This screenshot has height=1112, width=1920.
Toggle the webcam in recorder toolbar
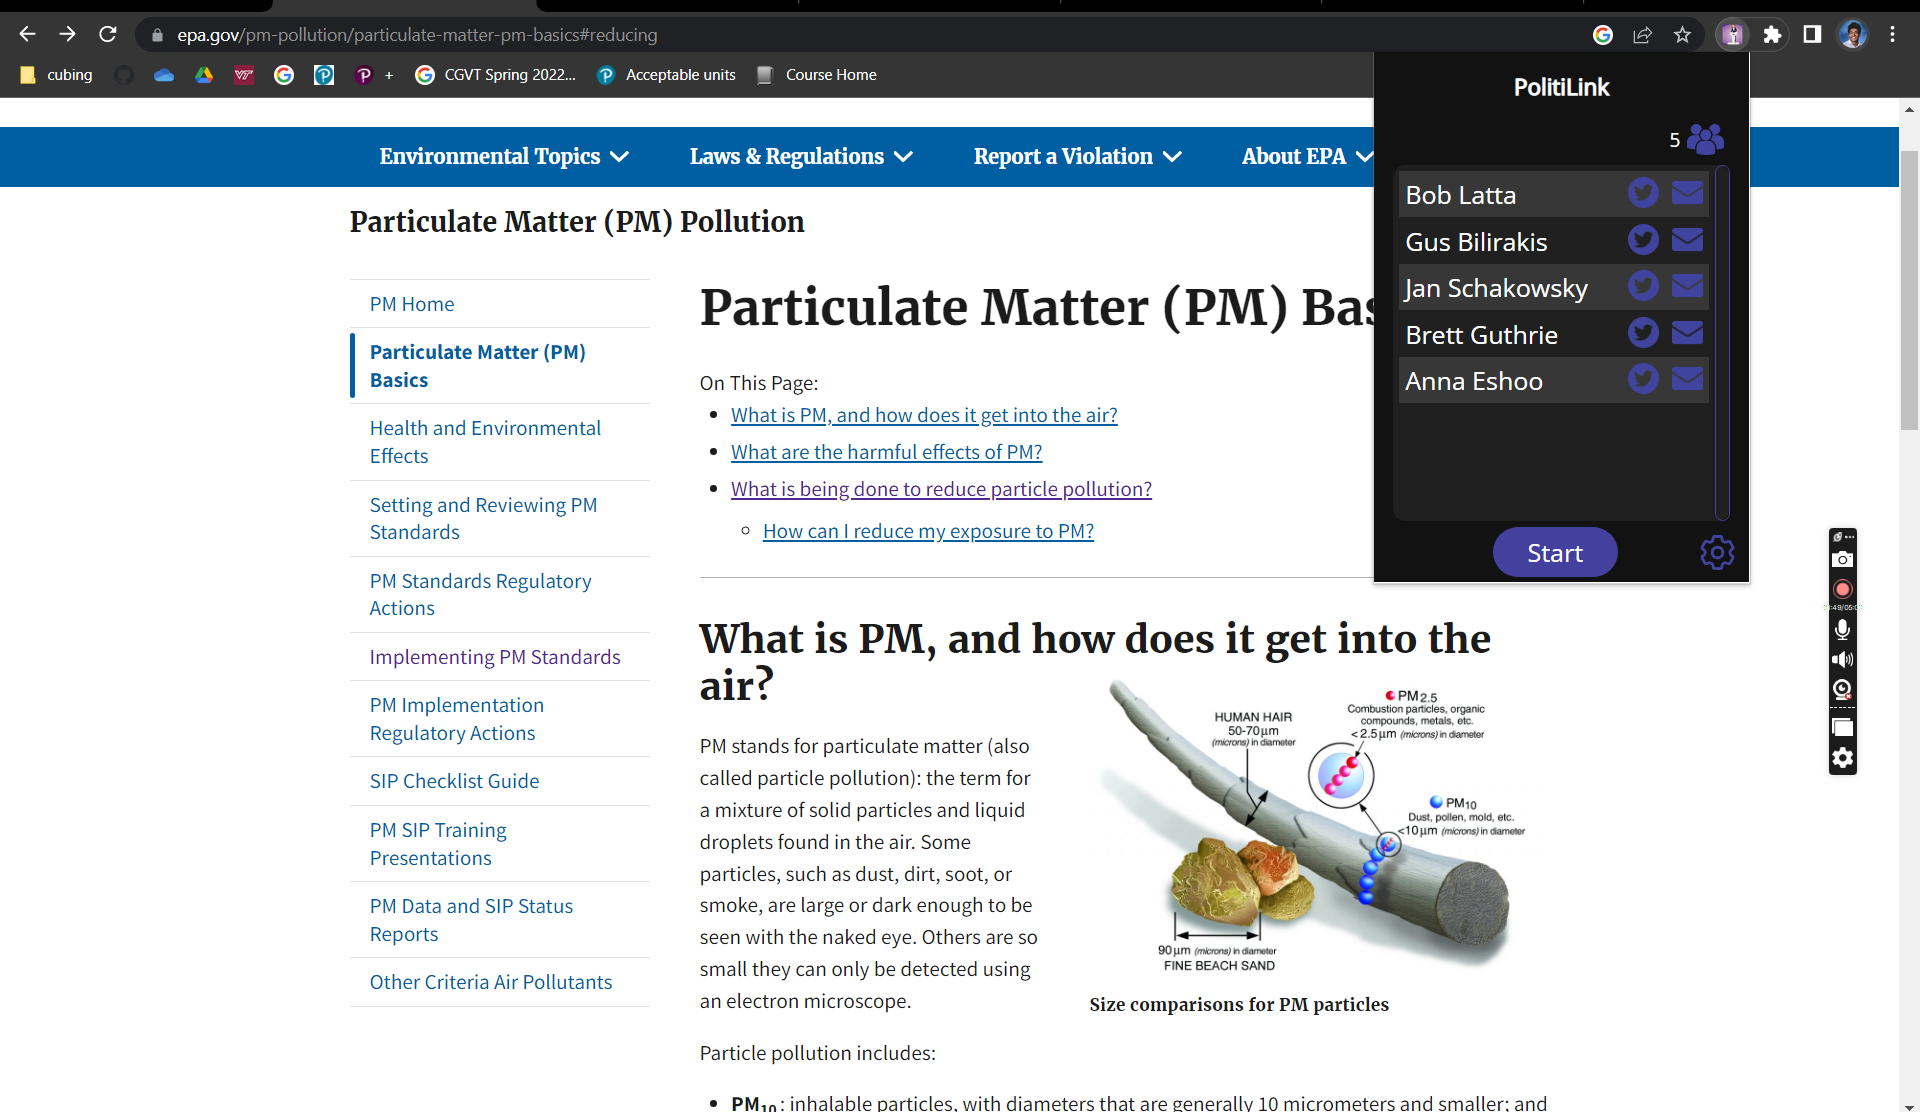(x=1842, y=689)
